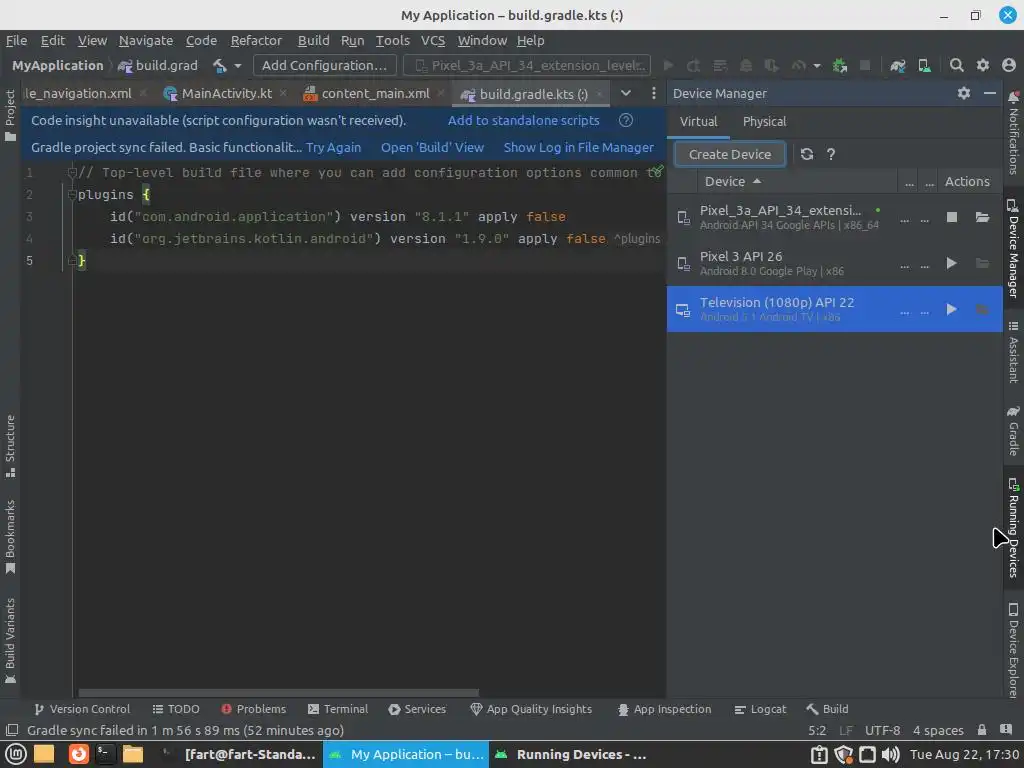Open the Project tool window
1024x768 pixels.
[10, 116]
